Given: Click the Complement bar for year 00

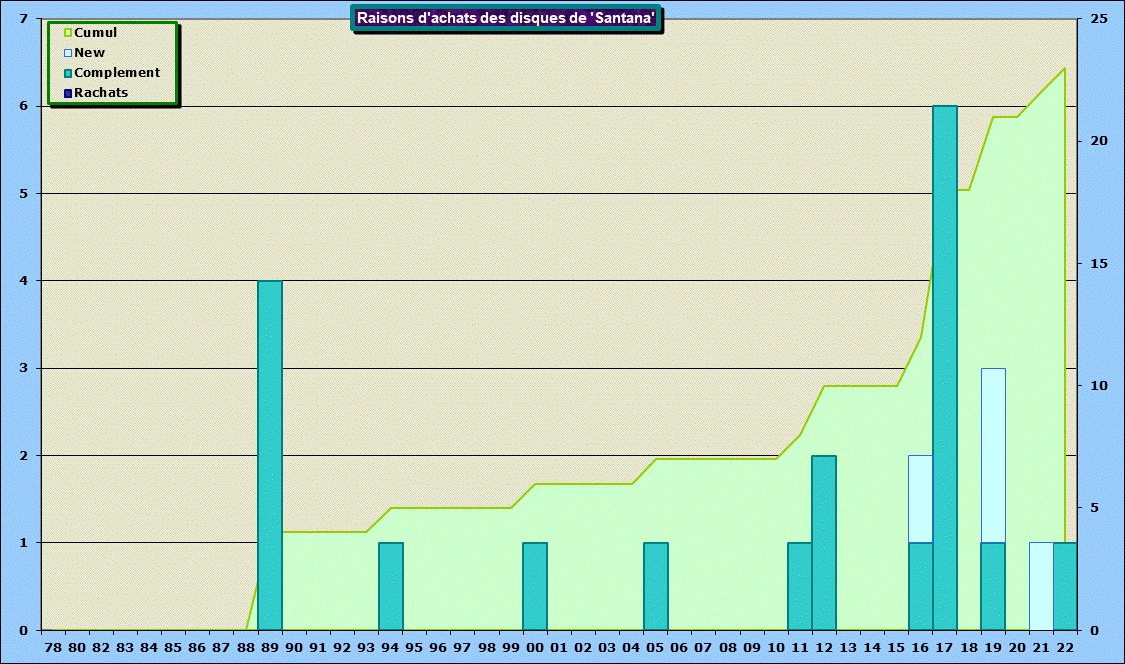Looking at the screenshot, I should coord(535,586).
